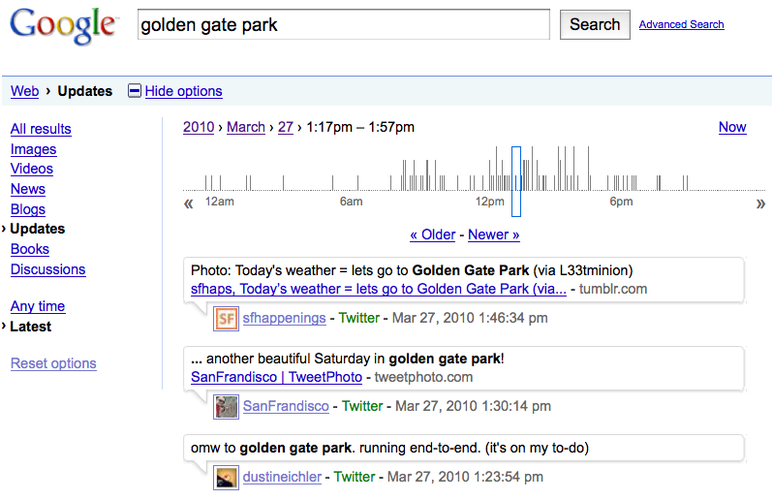Collapse options with Hide options link

click(183, 91)
